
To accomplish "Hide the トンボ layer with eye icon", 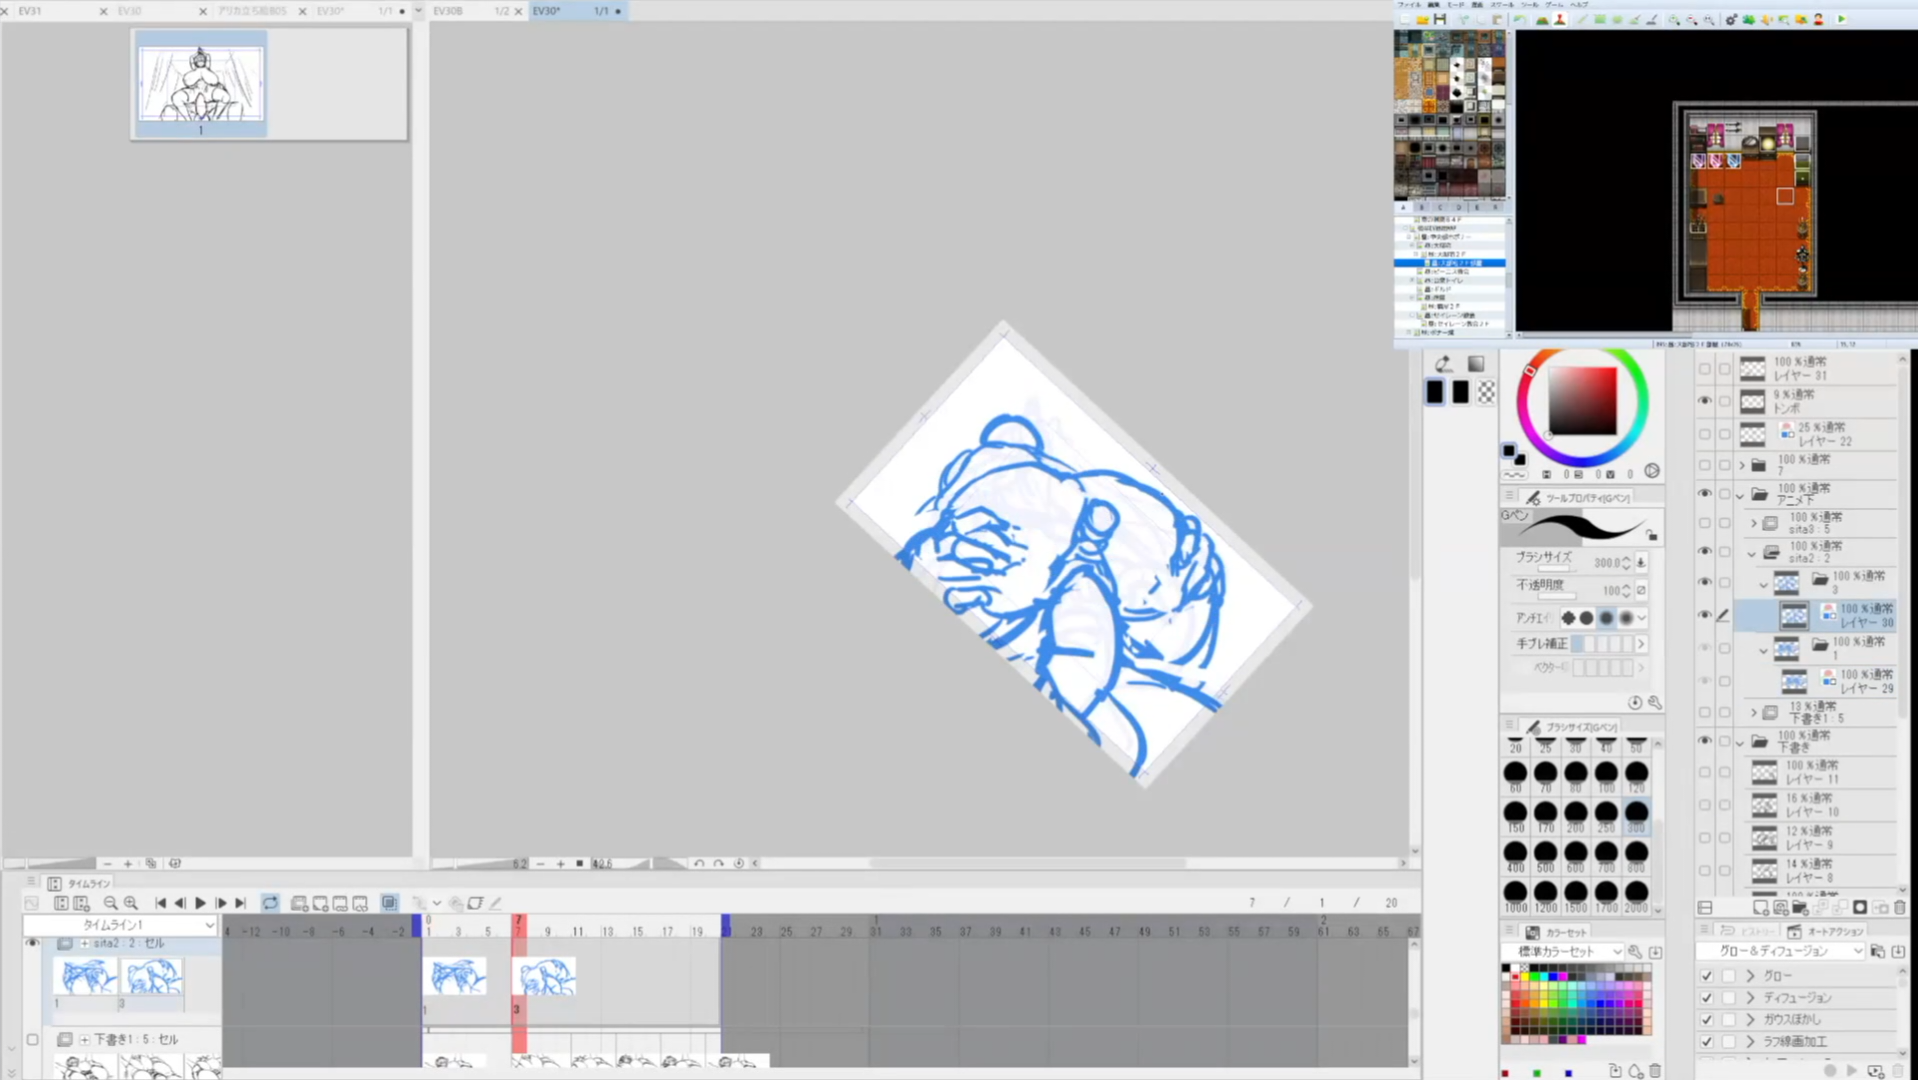I will click(1705, 401).
